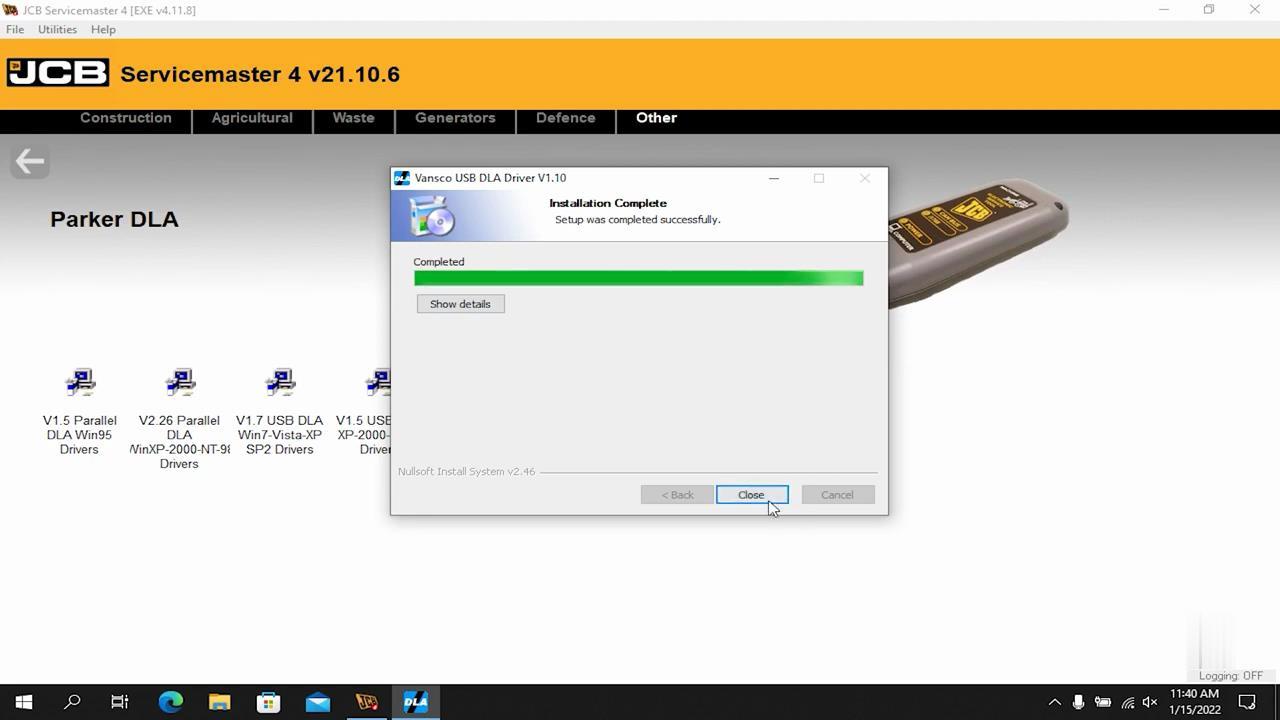The height and width of the screenshot is (720, 1280).
Task: Click the muted volume tray icon
Action: (x=1150, y=702)
